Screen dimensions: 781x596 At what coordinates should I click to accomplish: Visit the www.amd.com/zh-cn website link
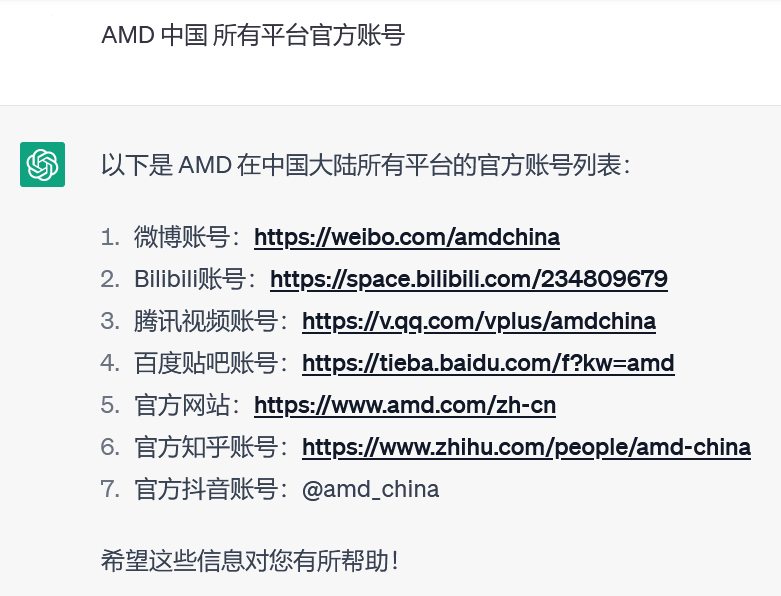(405, 406)
